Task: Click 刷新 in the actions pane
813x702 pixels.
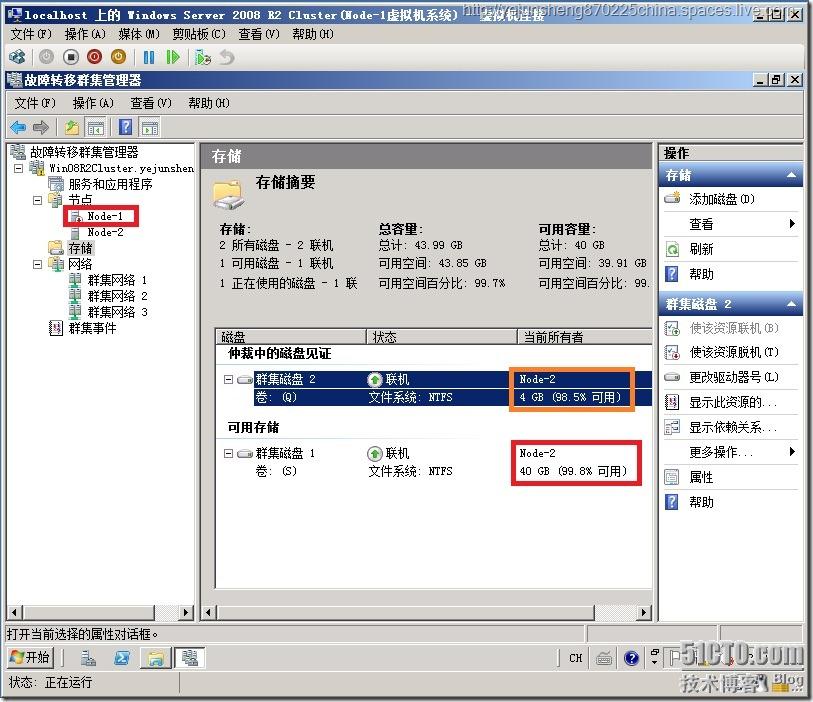Action: pos(701,249)
